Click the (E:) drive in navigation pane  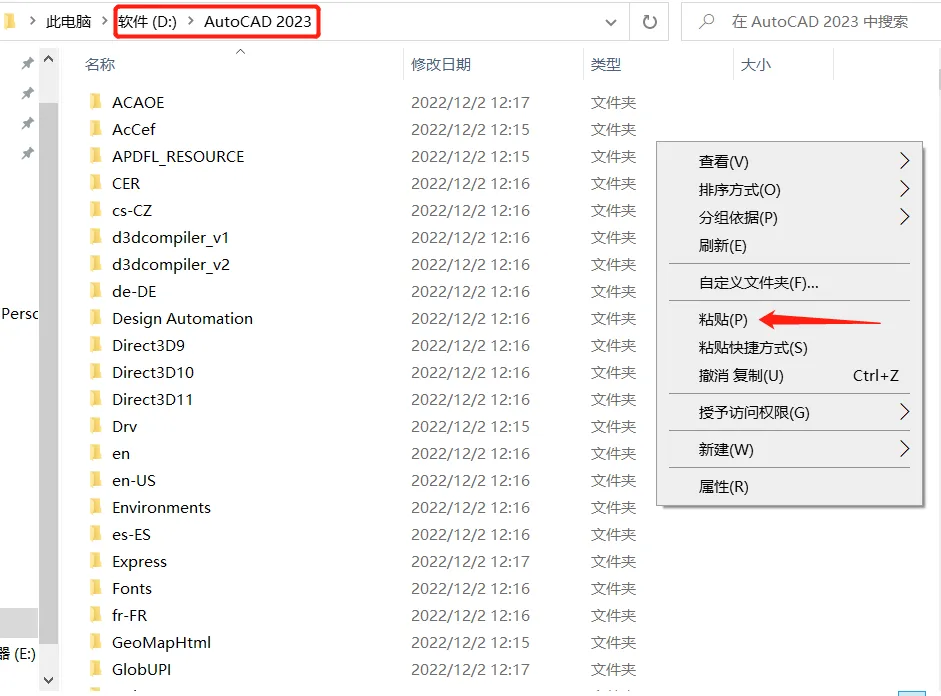tap(18, 653)
